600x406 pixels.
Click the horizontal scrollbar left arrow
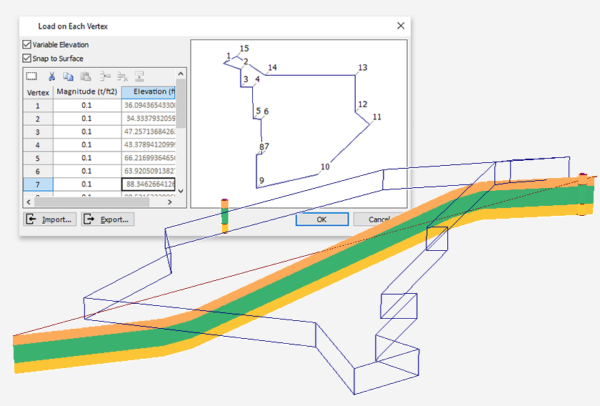[28, 200]
